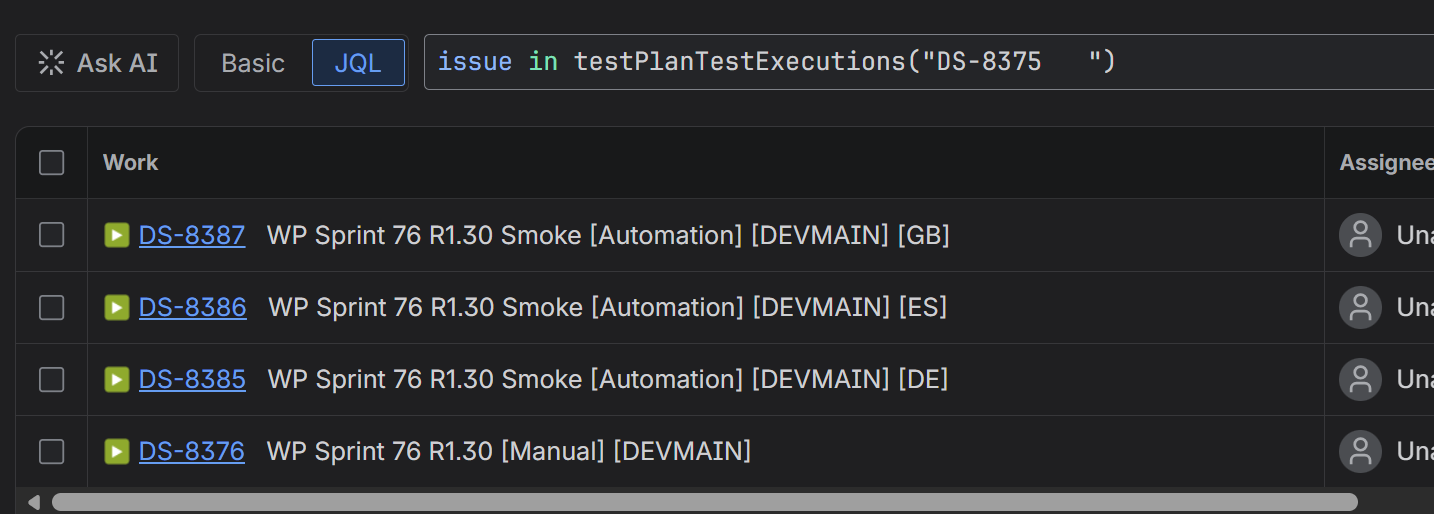The image size is (1434, 514).
Task: Click the assignee avatar in DS-8385 row
Action: click(x=1360, y=379)
